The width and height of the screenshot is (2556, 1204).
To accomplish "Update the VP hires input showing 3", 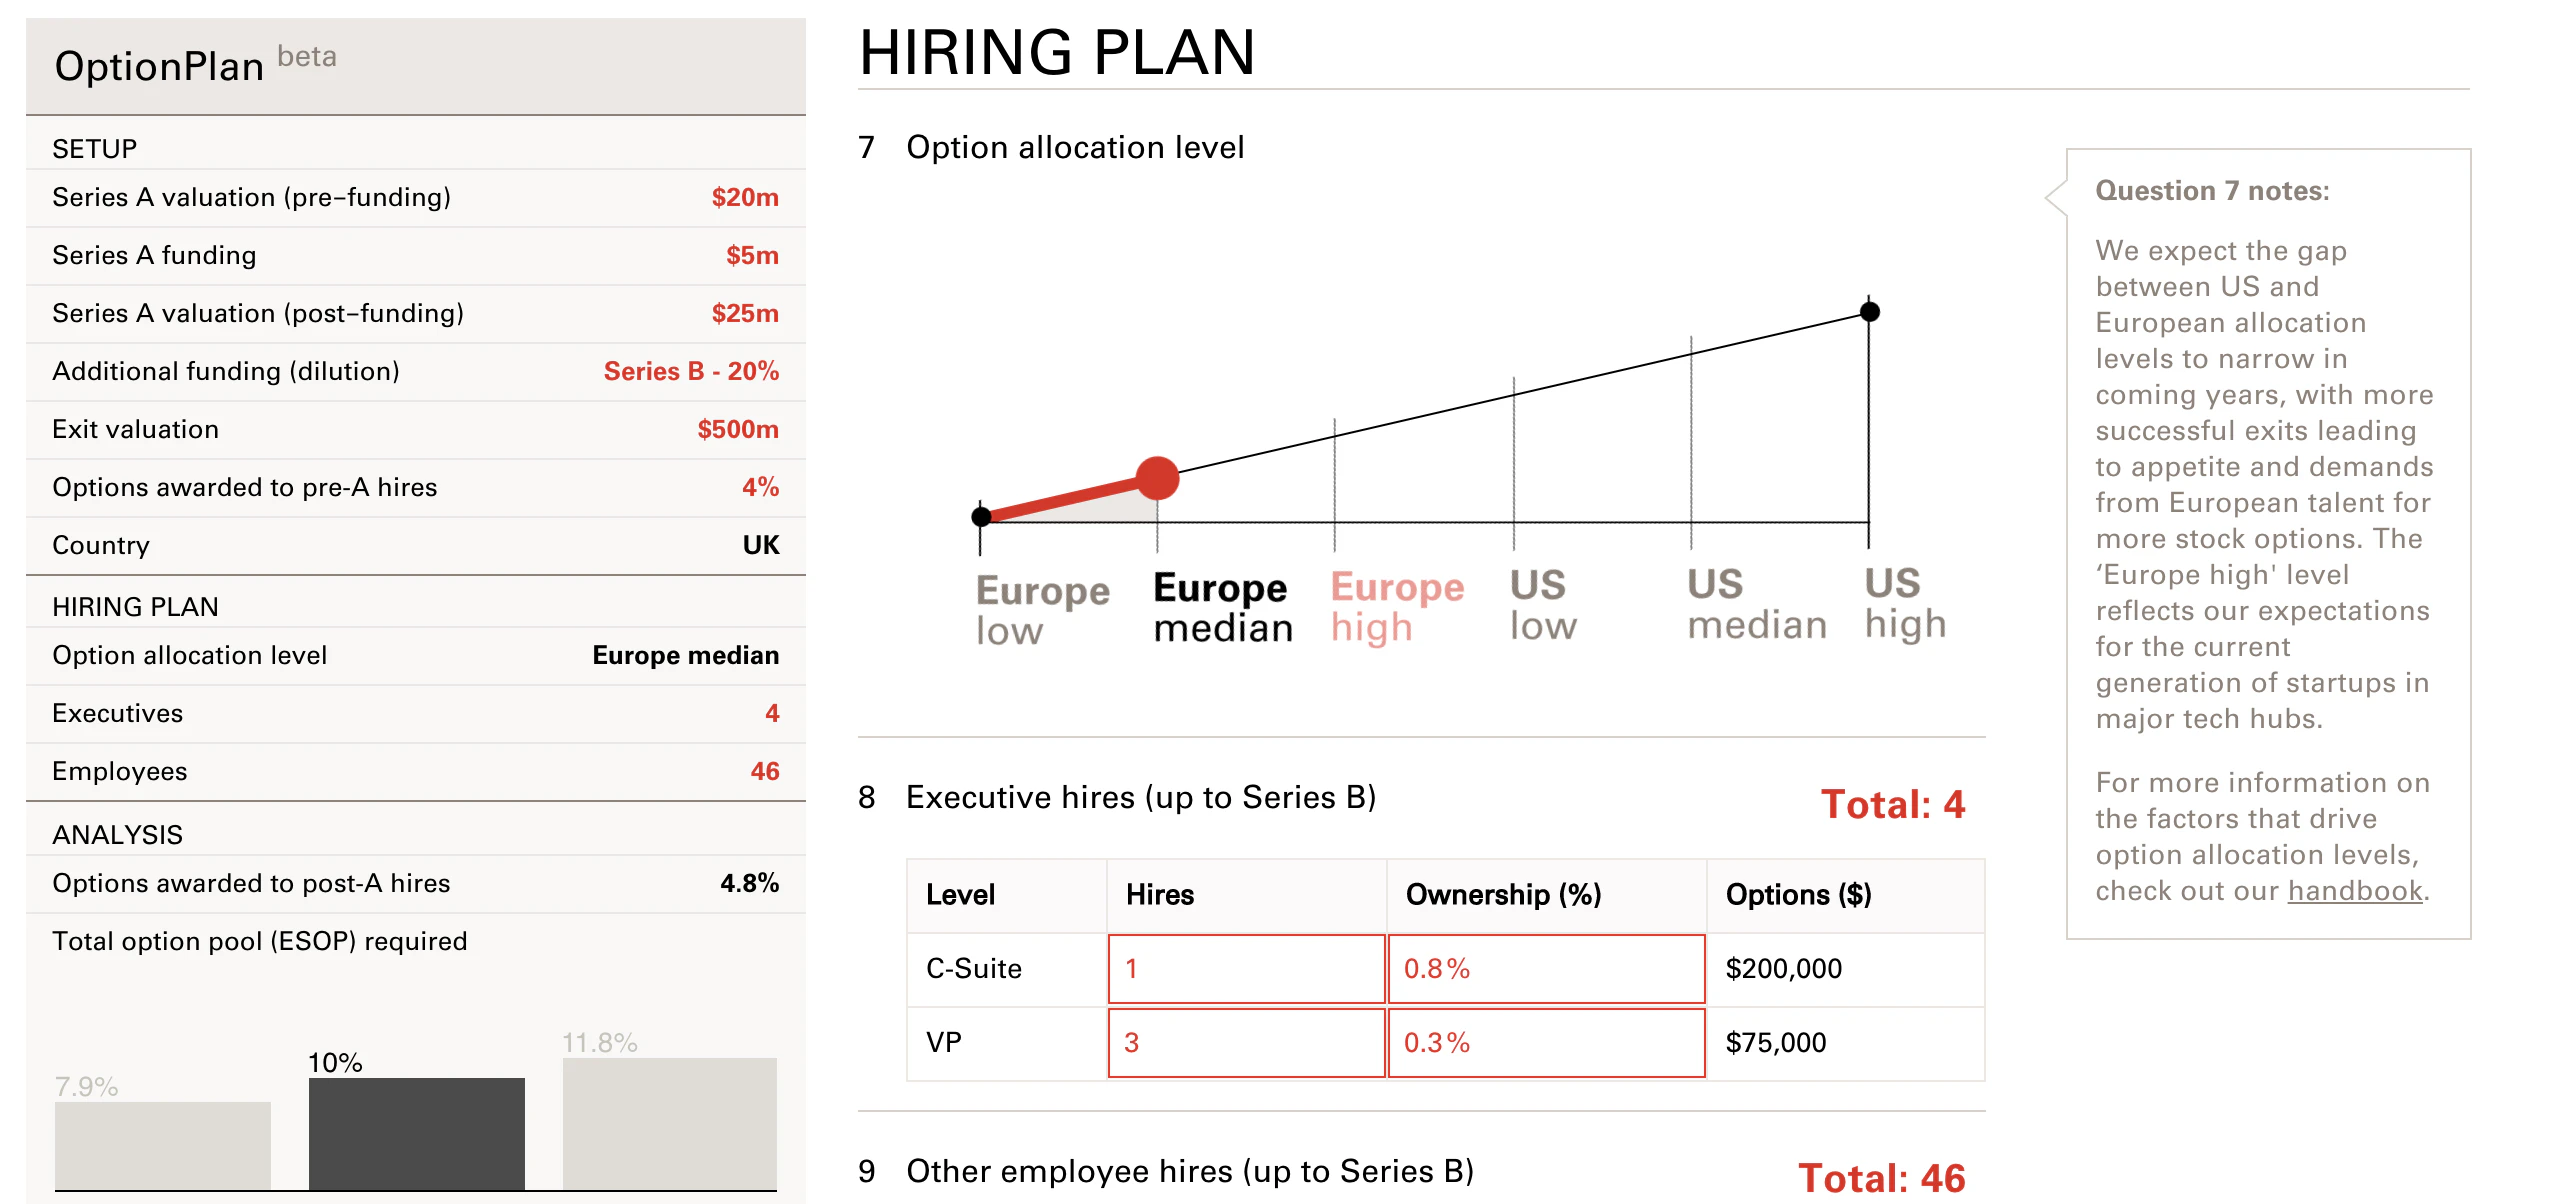I will point(1245,1042).
